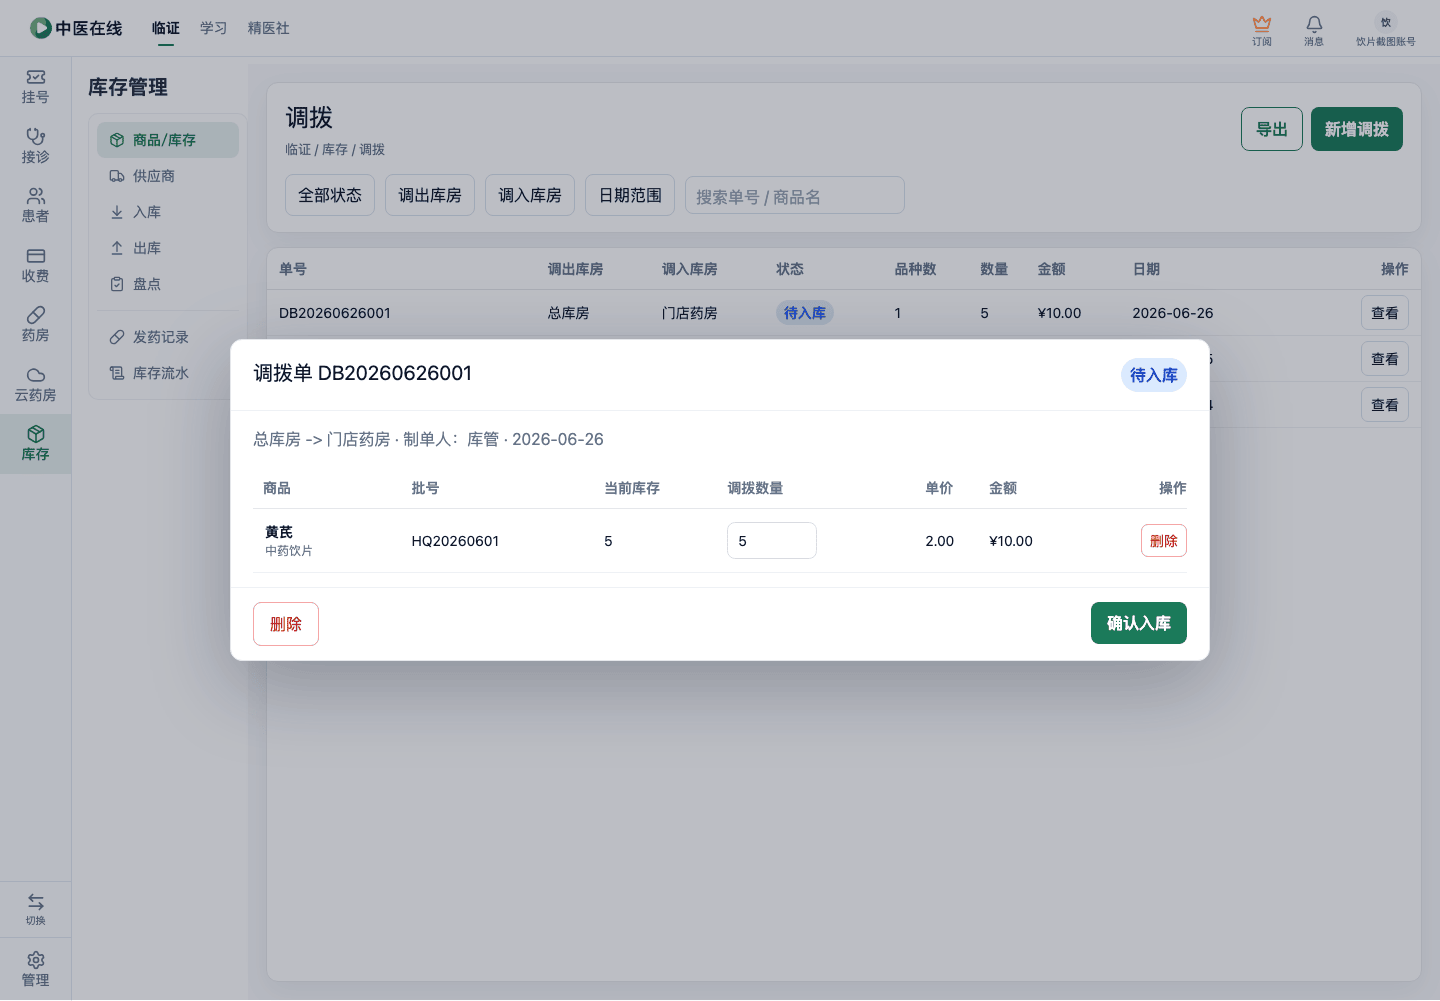Open 供应商 menu item

(x=168, y=176)
